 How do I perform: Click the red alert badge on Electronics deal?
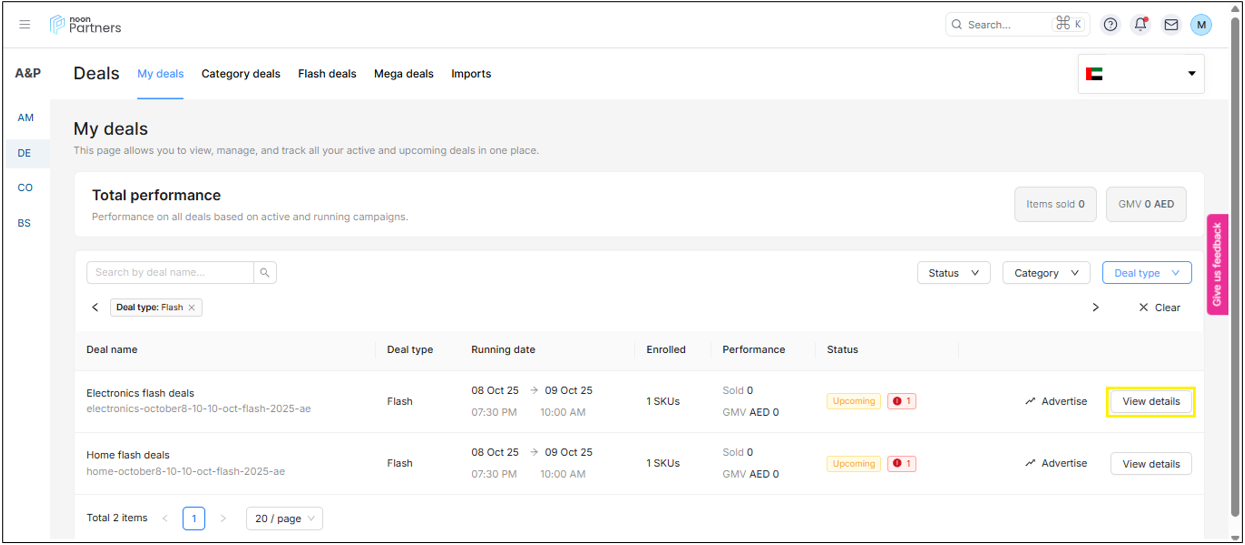[x=902, y=401]
